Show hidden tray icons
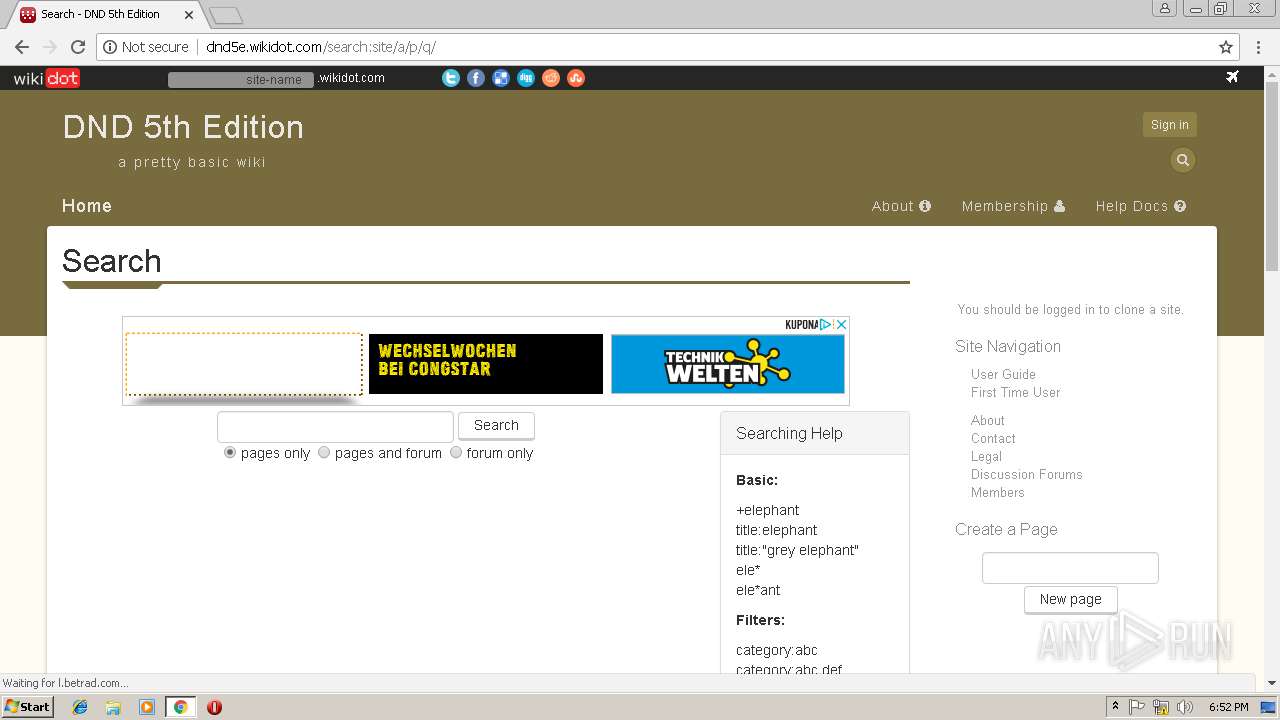 pyautogui.click(x=1115, y=707)
